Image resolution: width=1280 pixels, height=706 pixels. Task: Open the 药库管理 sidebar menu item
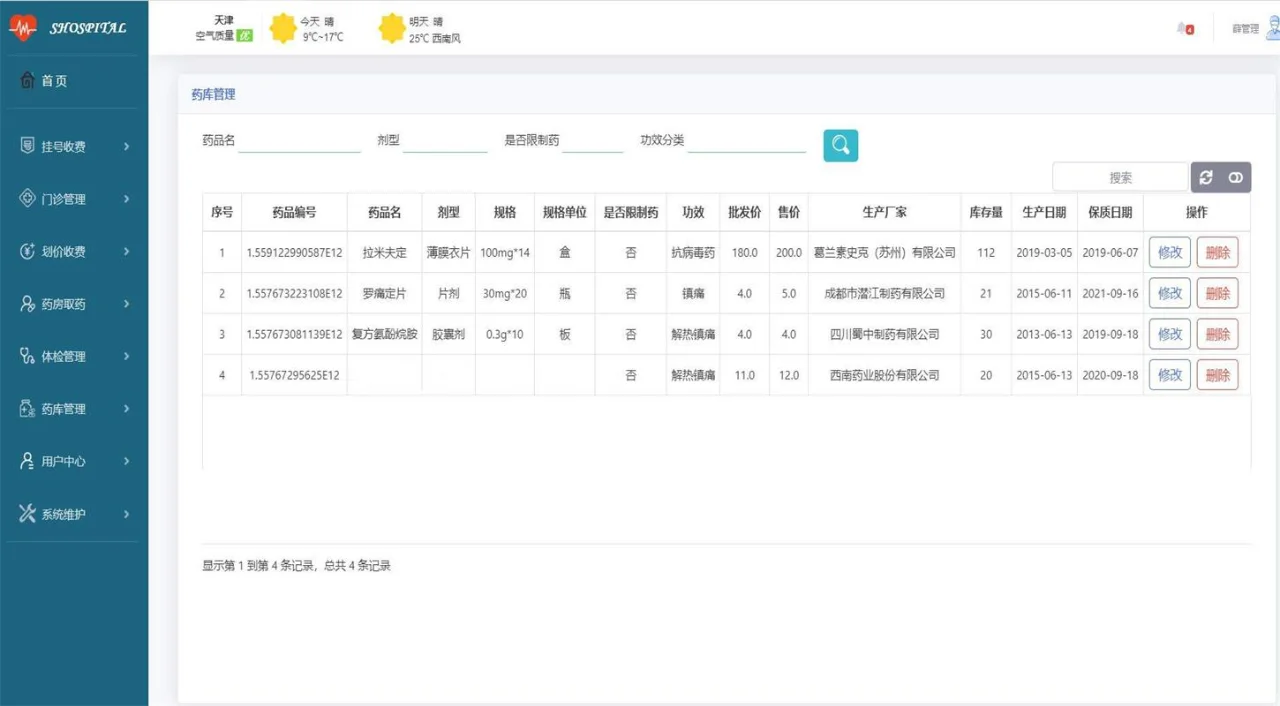[x=64, y=409]
